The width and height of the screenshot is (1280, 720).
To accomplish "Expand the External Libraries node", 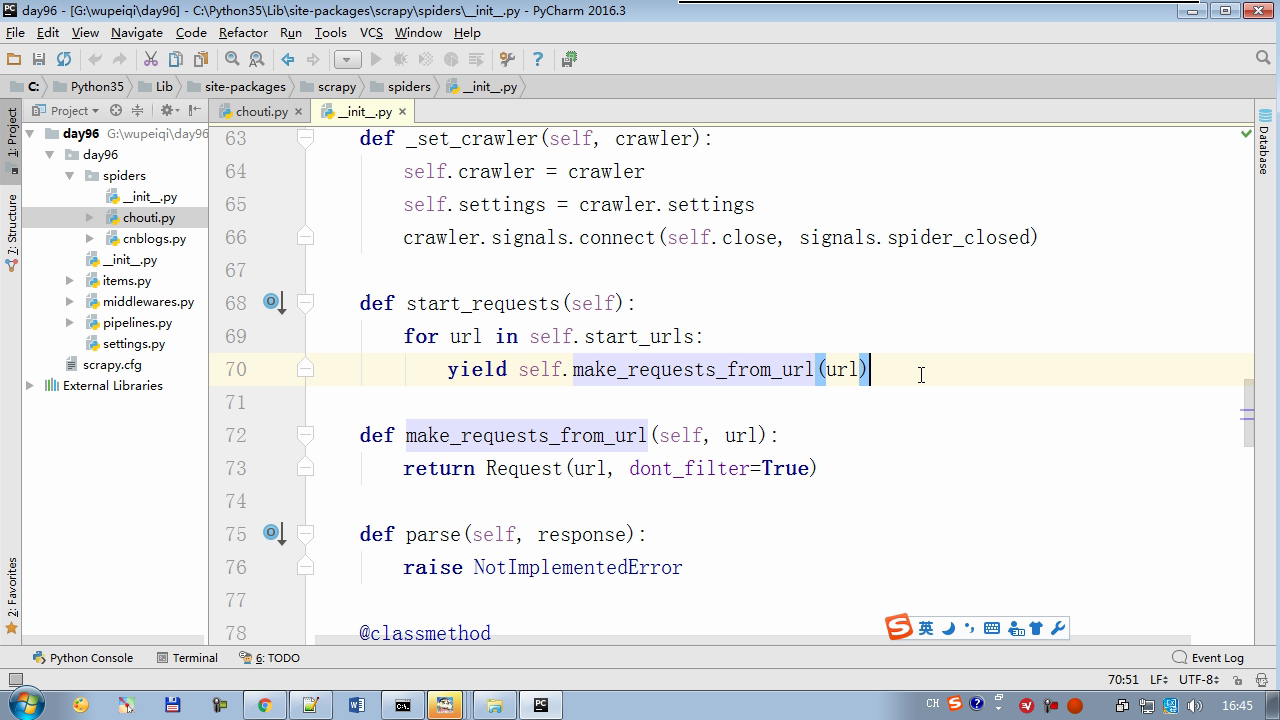I will point(30,386).
